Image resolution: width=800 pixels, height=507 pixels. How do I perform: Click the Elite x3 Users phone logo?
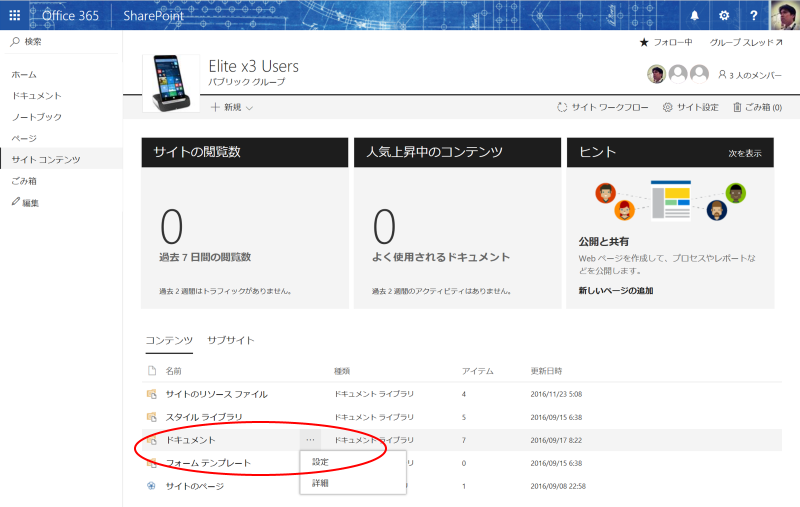(170, 83)
